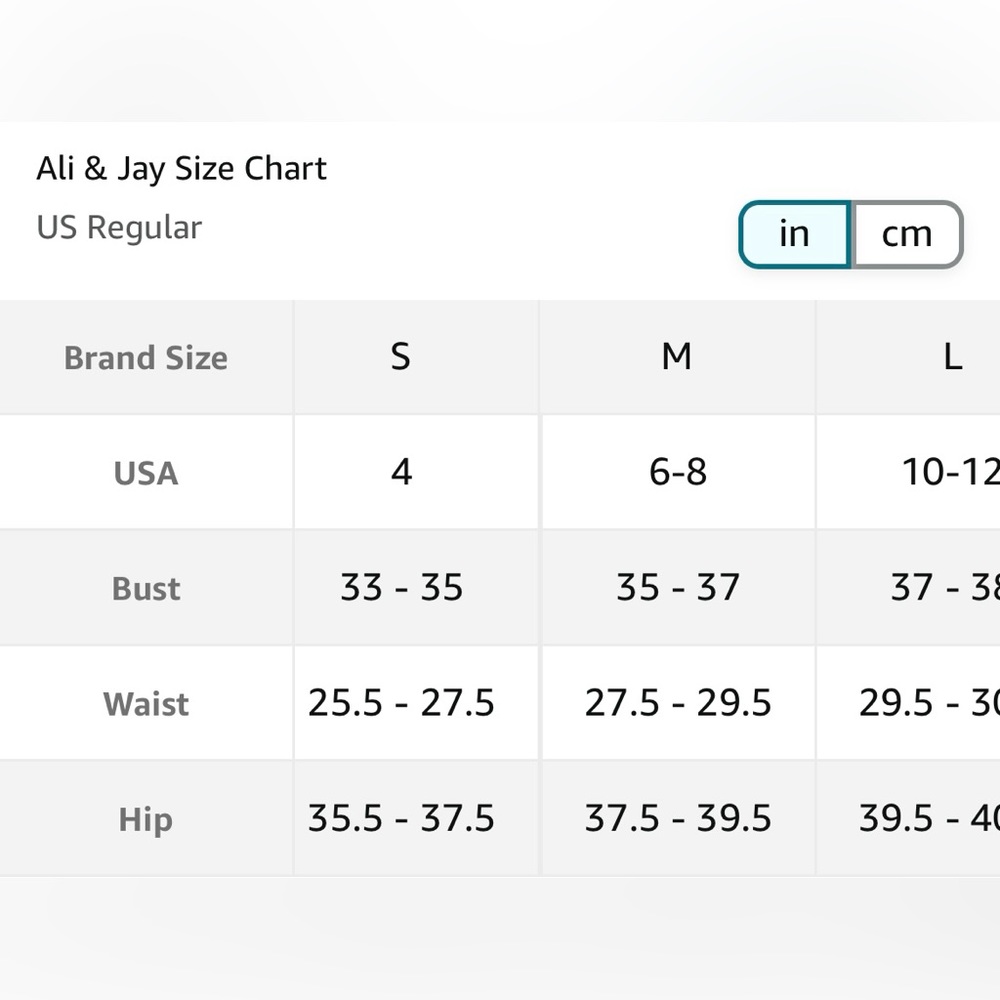Click the USA row label

click(146, 473)
